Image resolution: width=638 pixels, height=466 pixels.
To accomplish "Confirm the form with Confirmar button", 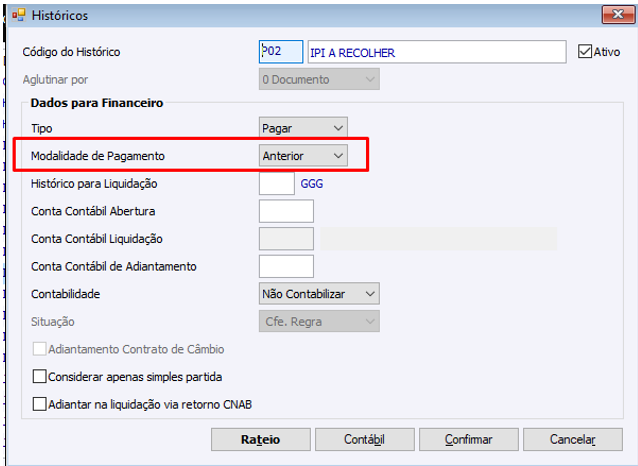I will 469,440.
